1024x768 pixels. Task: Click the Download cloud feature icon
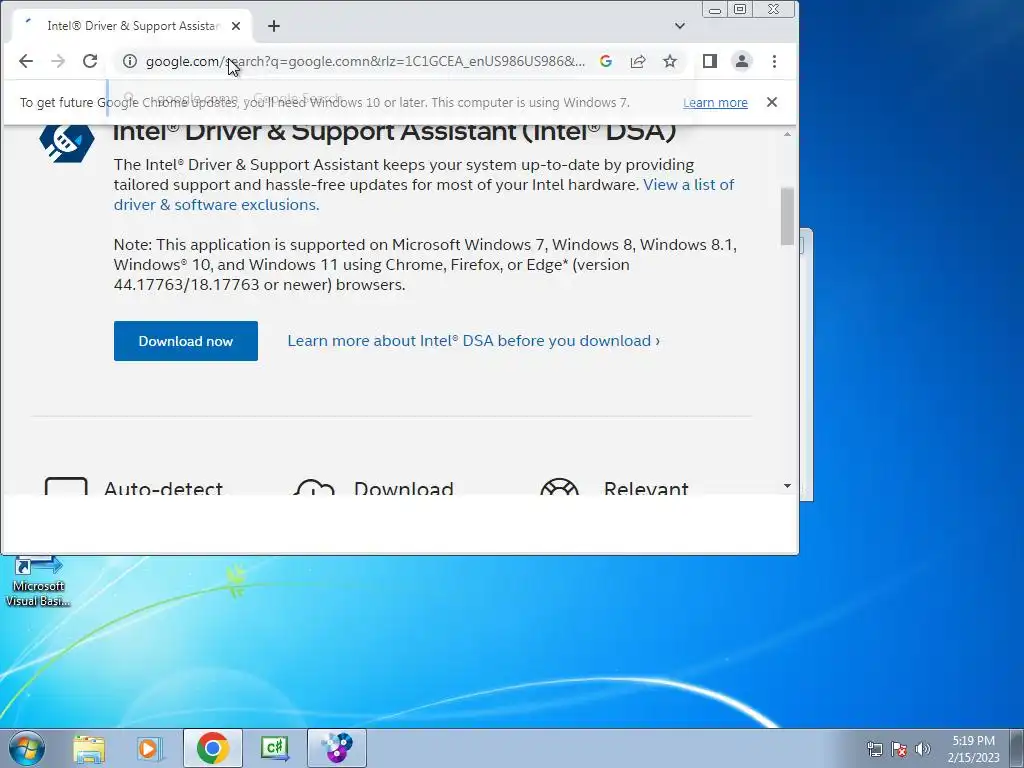(314, 487)
